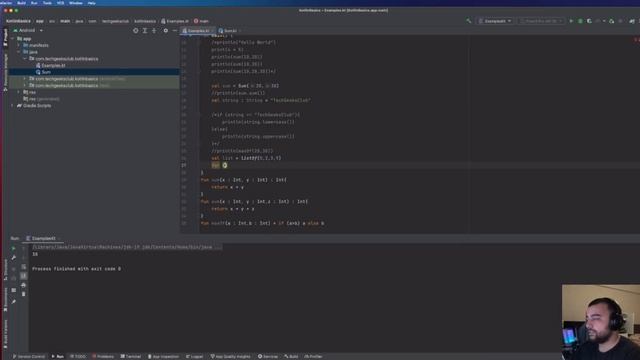Open the Help menu in menu bar
640x360 pixels.
(x=92, y=3)
